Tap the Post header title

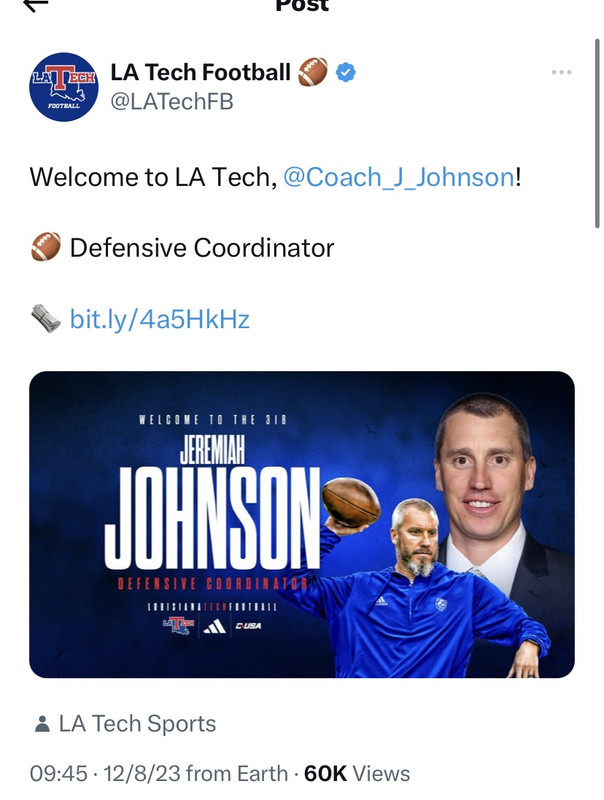point(302,5)
